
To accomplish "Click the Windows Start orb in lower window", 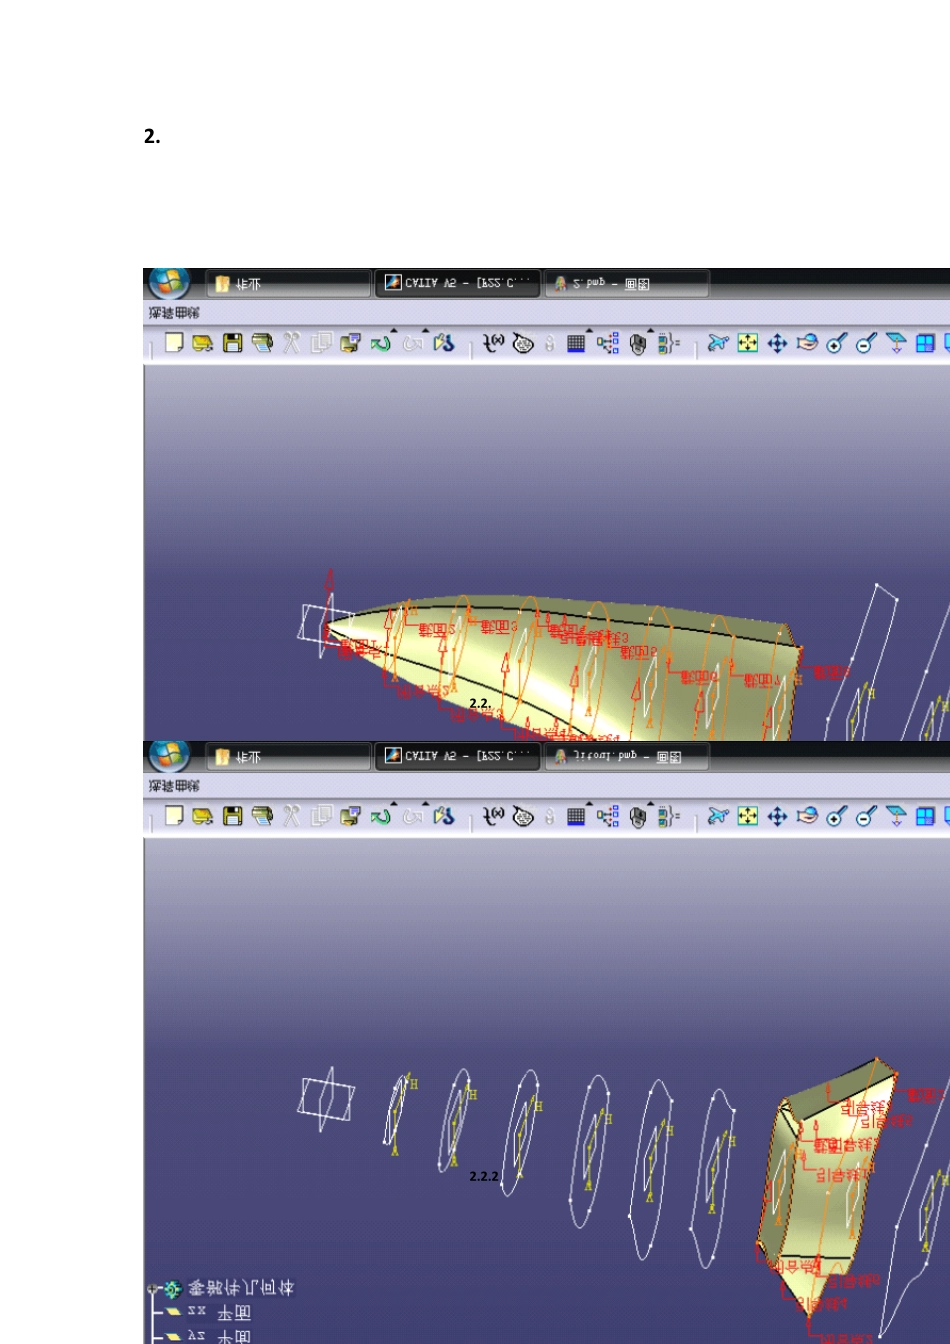I will 169,756.
